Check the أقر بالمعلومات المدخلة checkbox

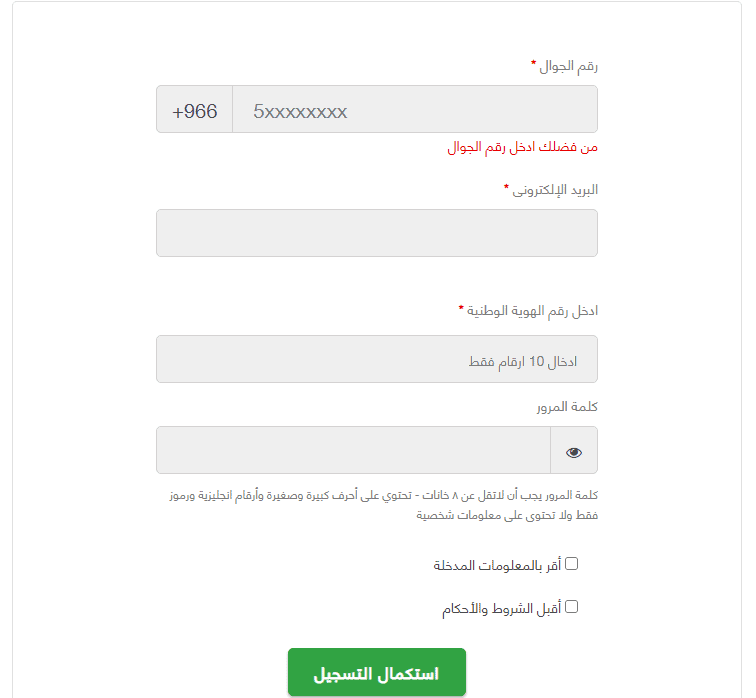point(571,564)
